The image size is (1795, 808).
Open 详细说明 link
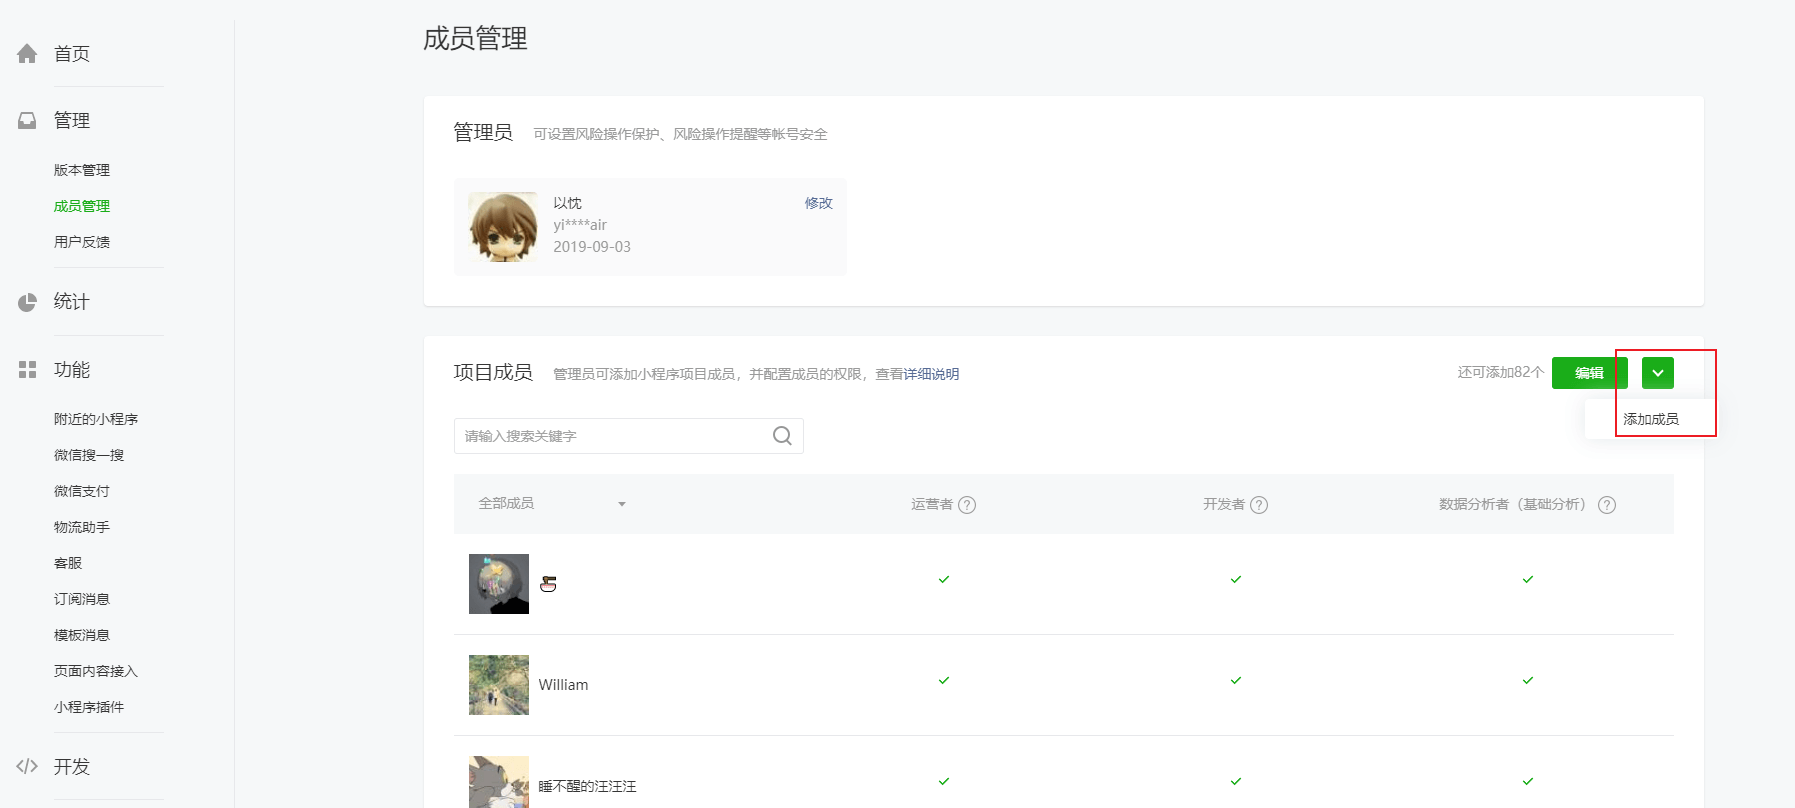pos(931,374)
